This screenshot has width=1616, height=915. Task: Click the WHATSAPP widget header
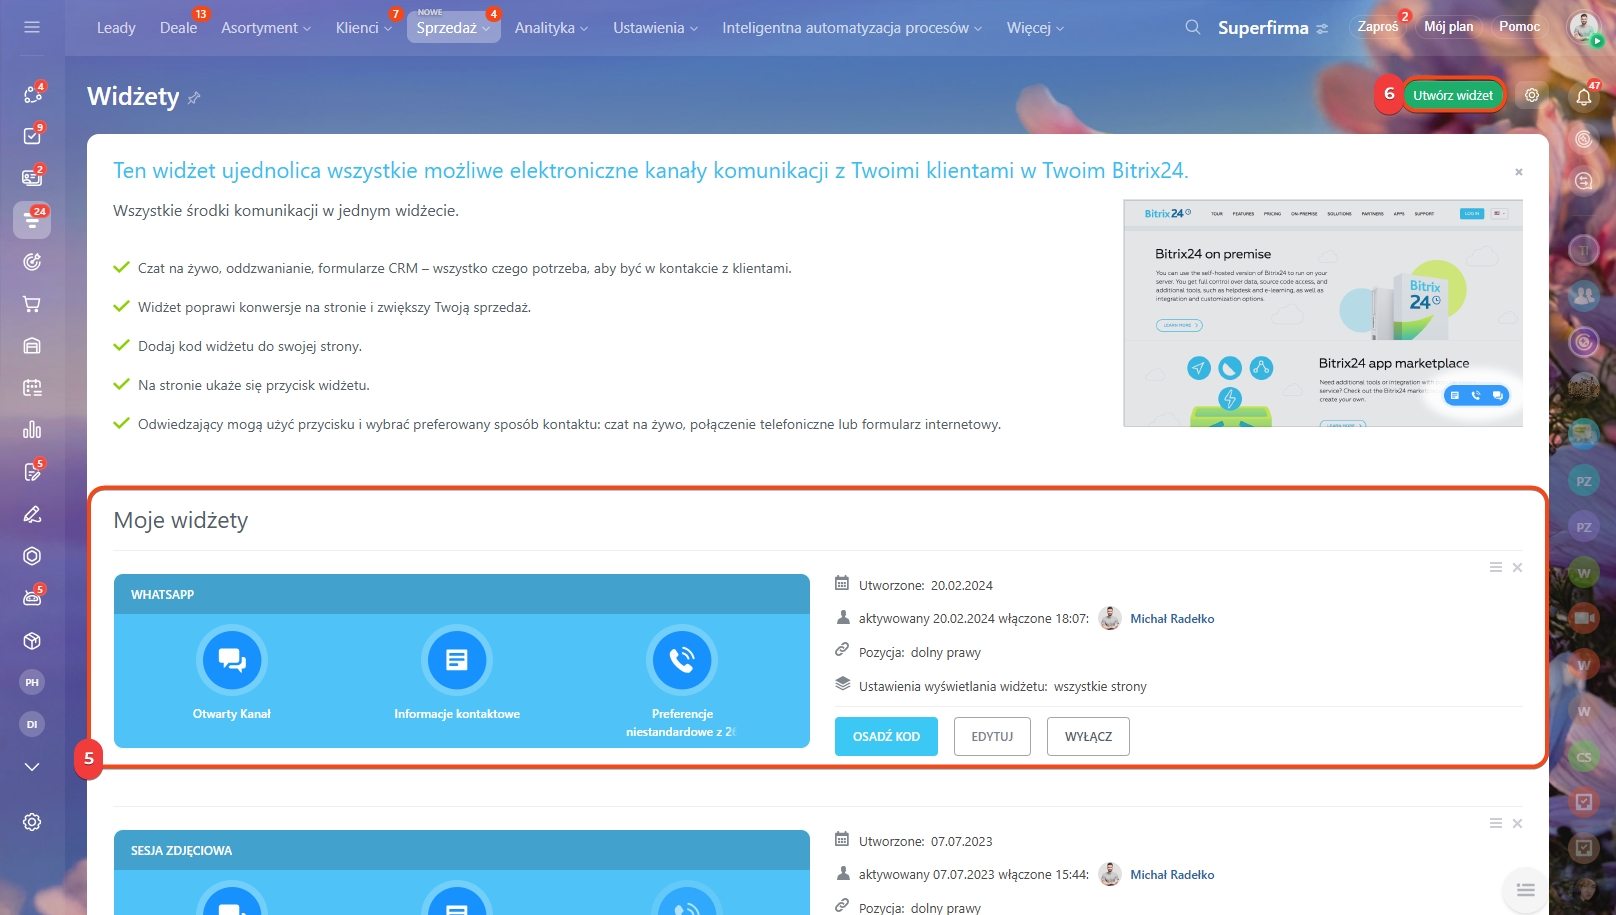462,594
